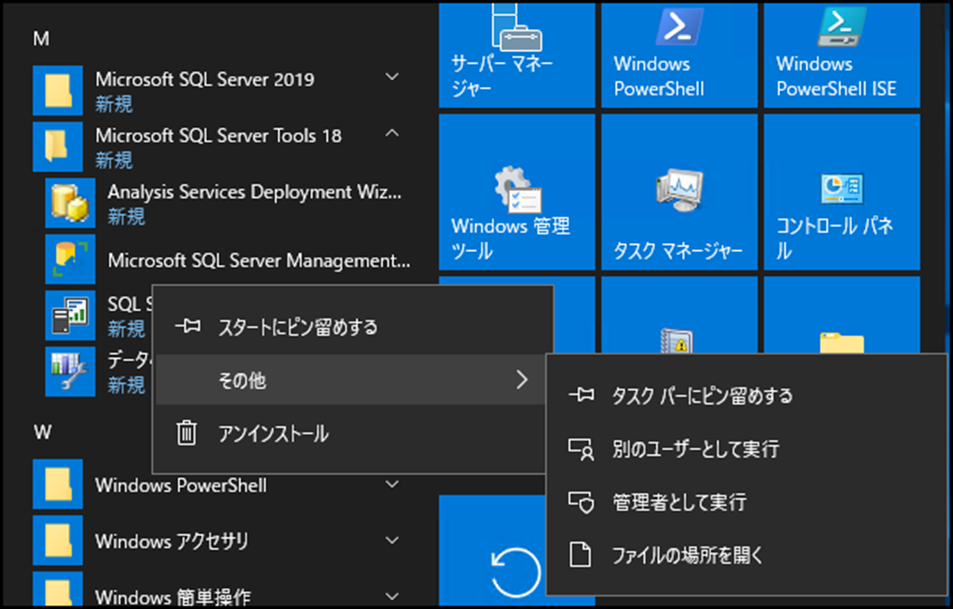Screen dimensions: 953x609
Task: Click the tile with the notebook warning icon
Action: pyautogui.click(x=679, y=314)
